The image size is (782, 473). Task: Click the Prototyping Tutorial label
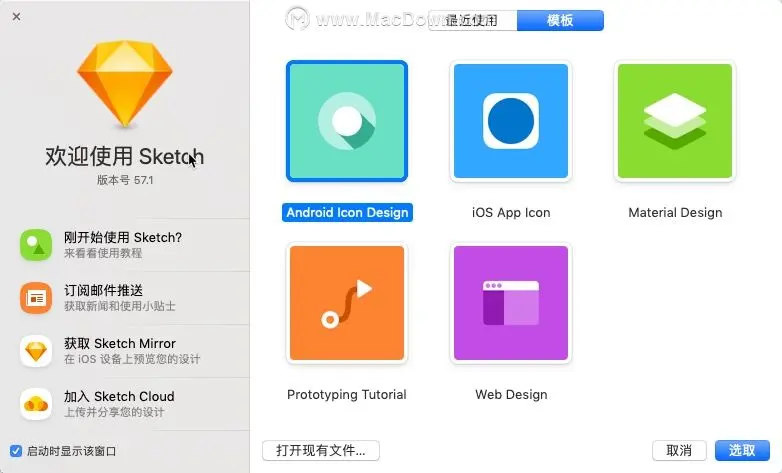click(347, 395)
